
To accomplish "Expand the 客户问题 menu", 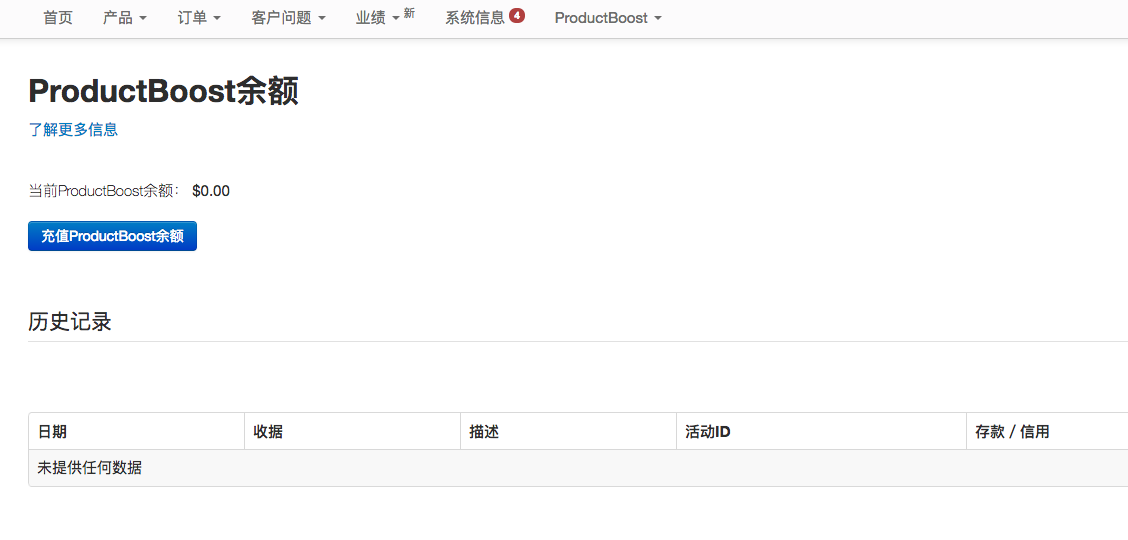I will pyautogui.click(x=288, y=18).
